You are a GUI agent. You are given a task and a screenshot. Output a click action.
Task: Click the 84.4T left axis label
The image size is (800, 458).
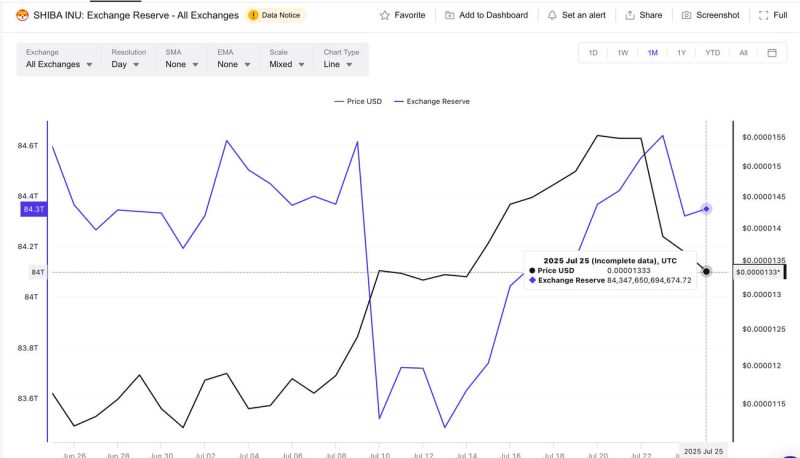(28, 196)
